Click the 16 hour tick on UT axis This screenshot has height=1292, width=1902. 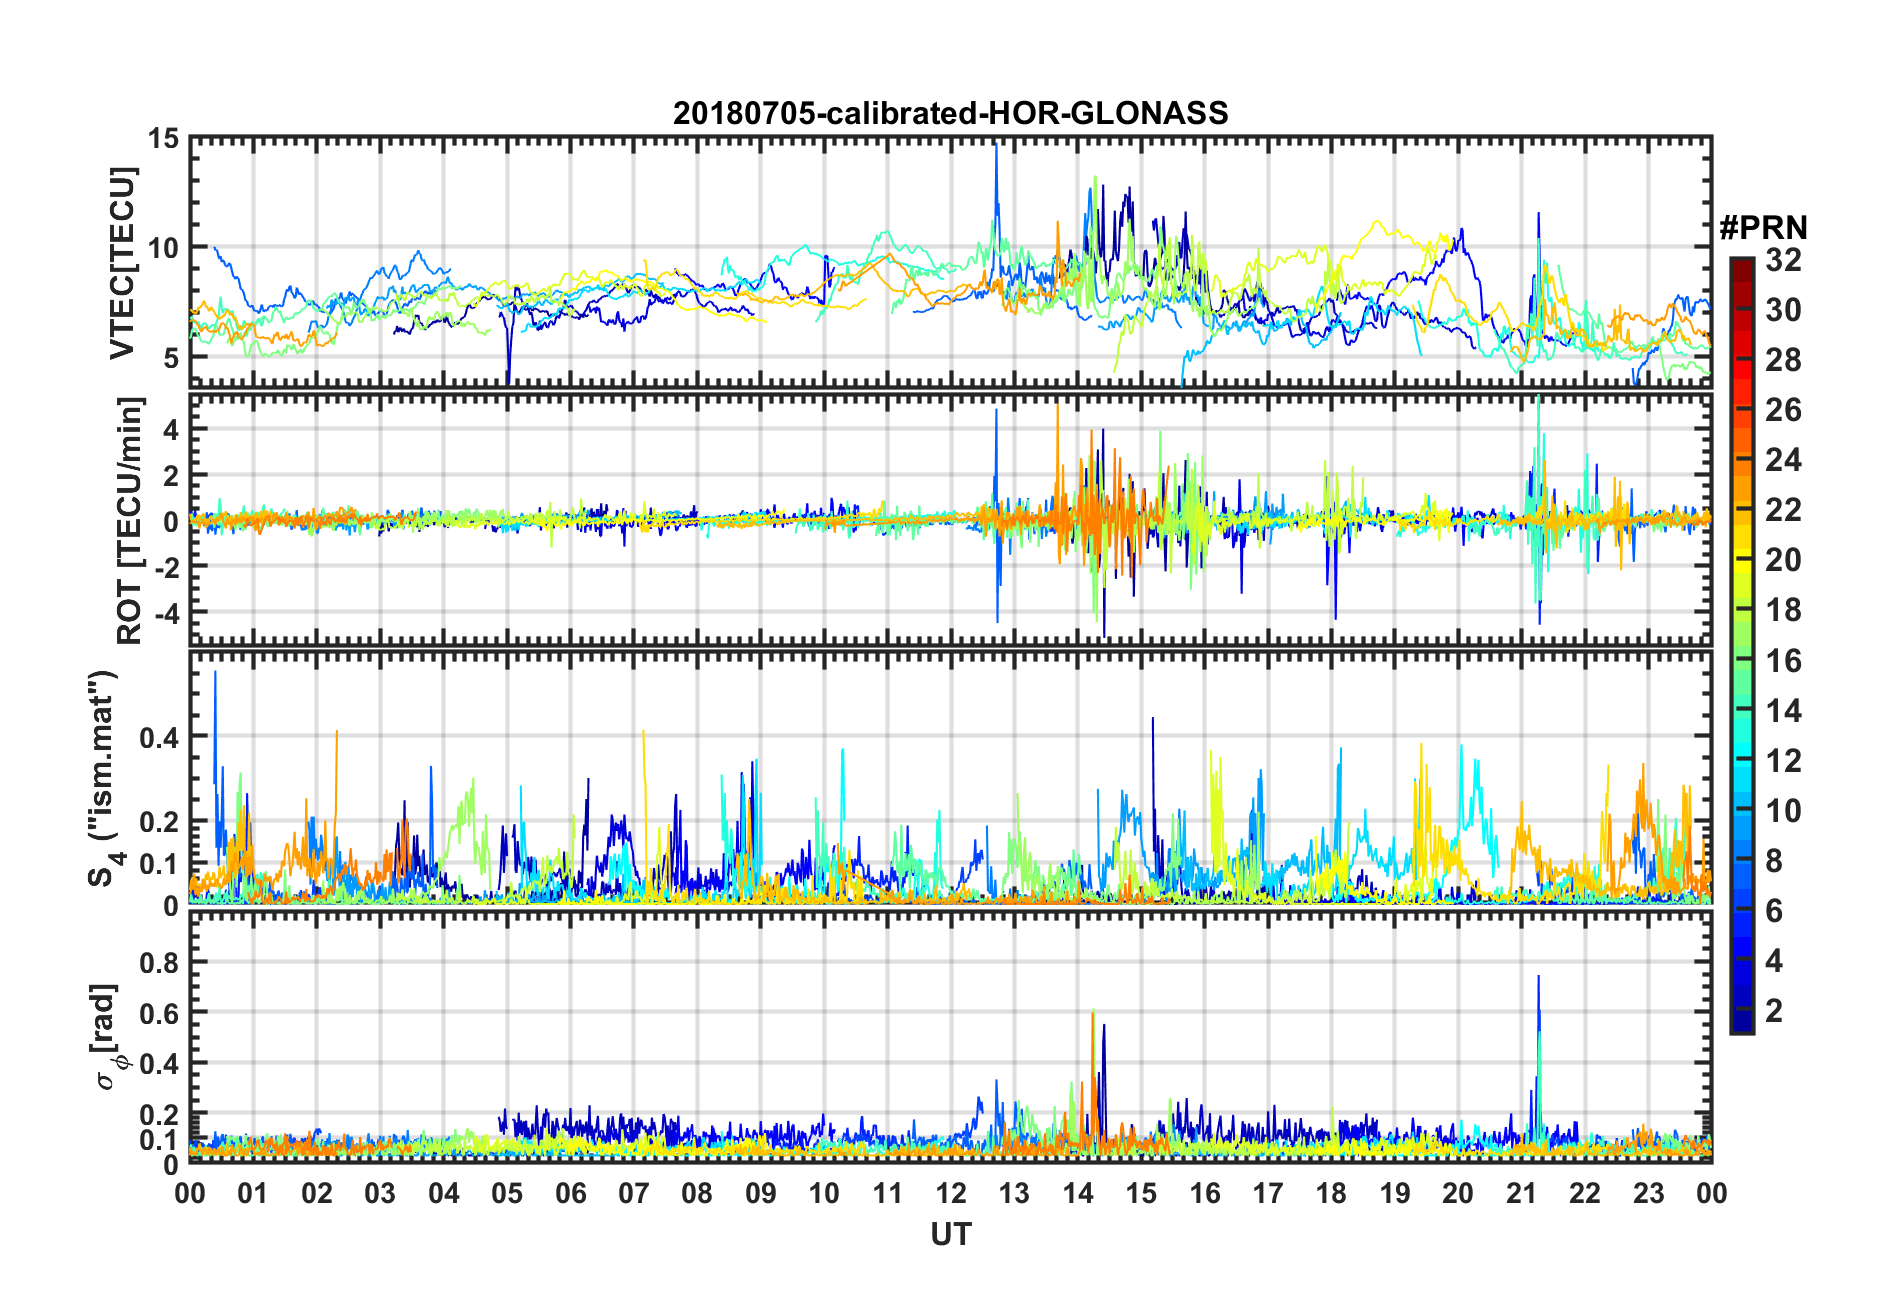click(x=1204, y=1193)
